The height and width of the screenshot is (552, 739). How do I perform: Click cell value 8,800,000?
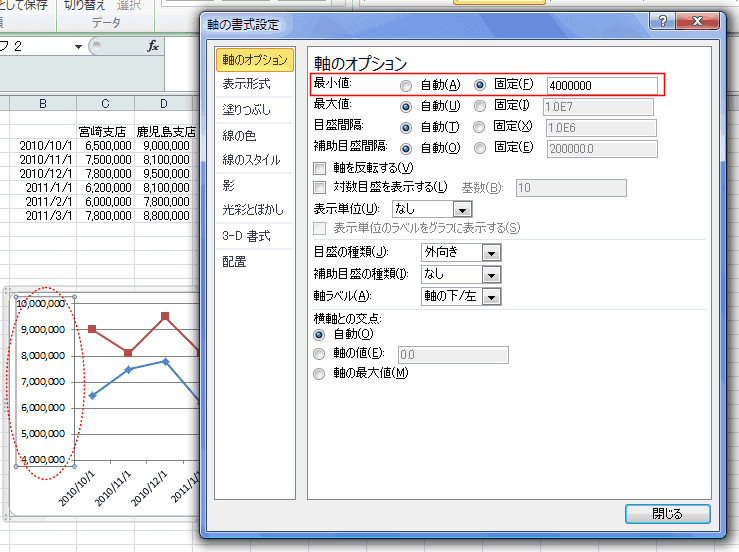click(x=164, y=215)
